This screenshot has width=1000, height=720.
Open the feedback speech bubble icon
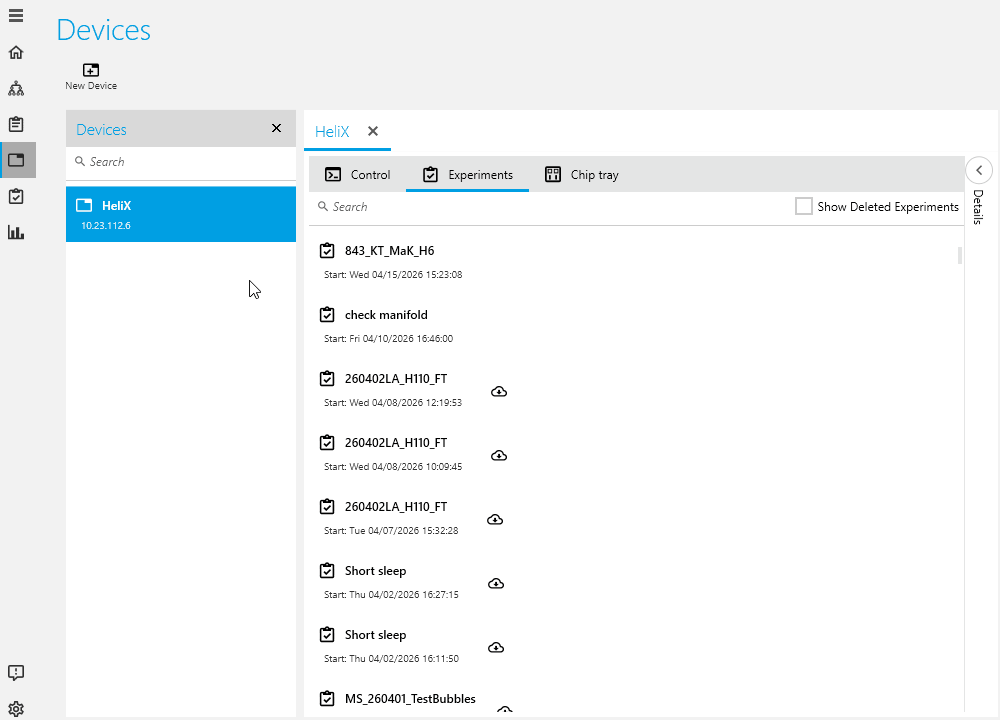point(16,672)
